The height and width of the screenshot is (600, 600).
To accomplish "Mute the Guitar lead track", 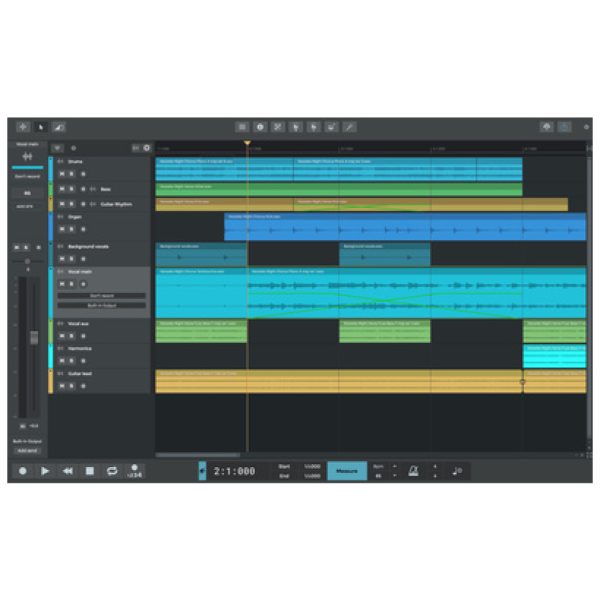I will (62, 386).
